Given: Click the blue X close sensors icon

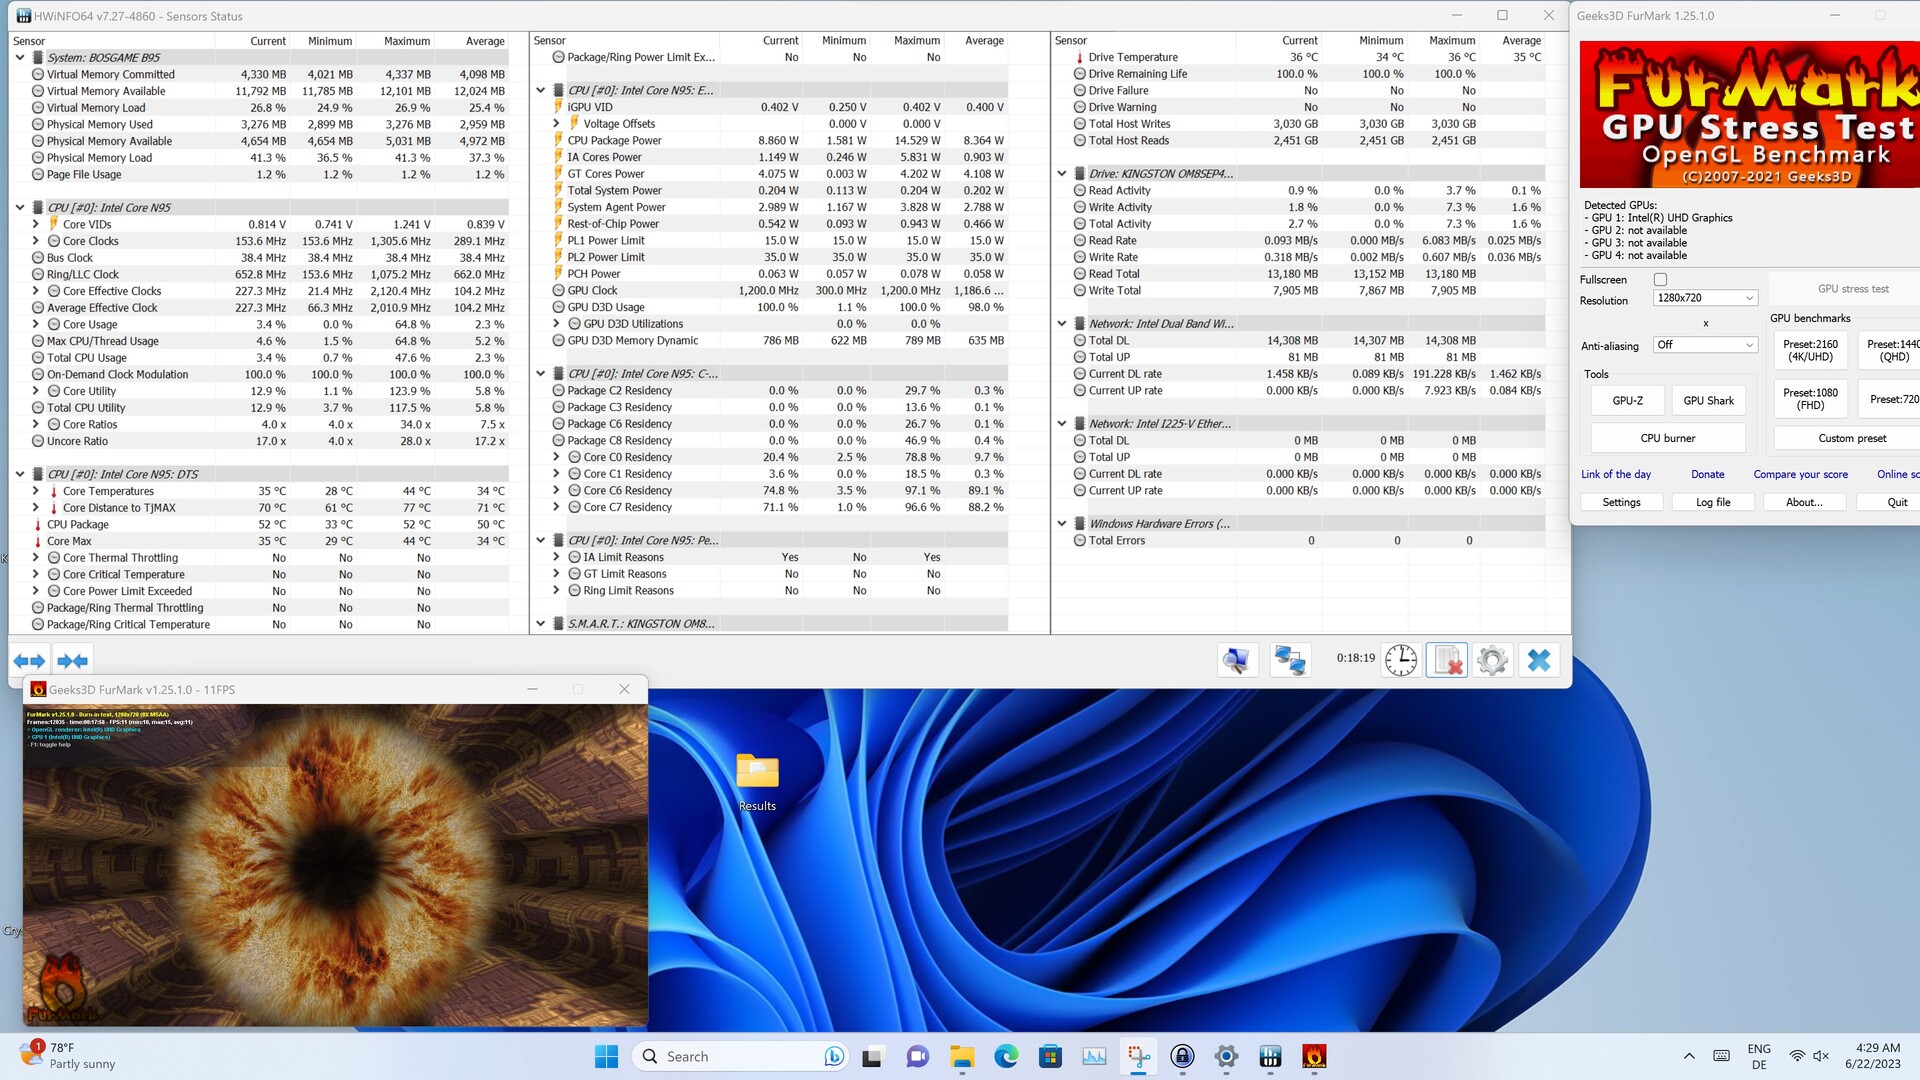Looking at the screenshot, I should [x=1539, y=660].
